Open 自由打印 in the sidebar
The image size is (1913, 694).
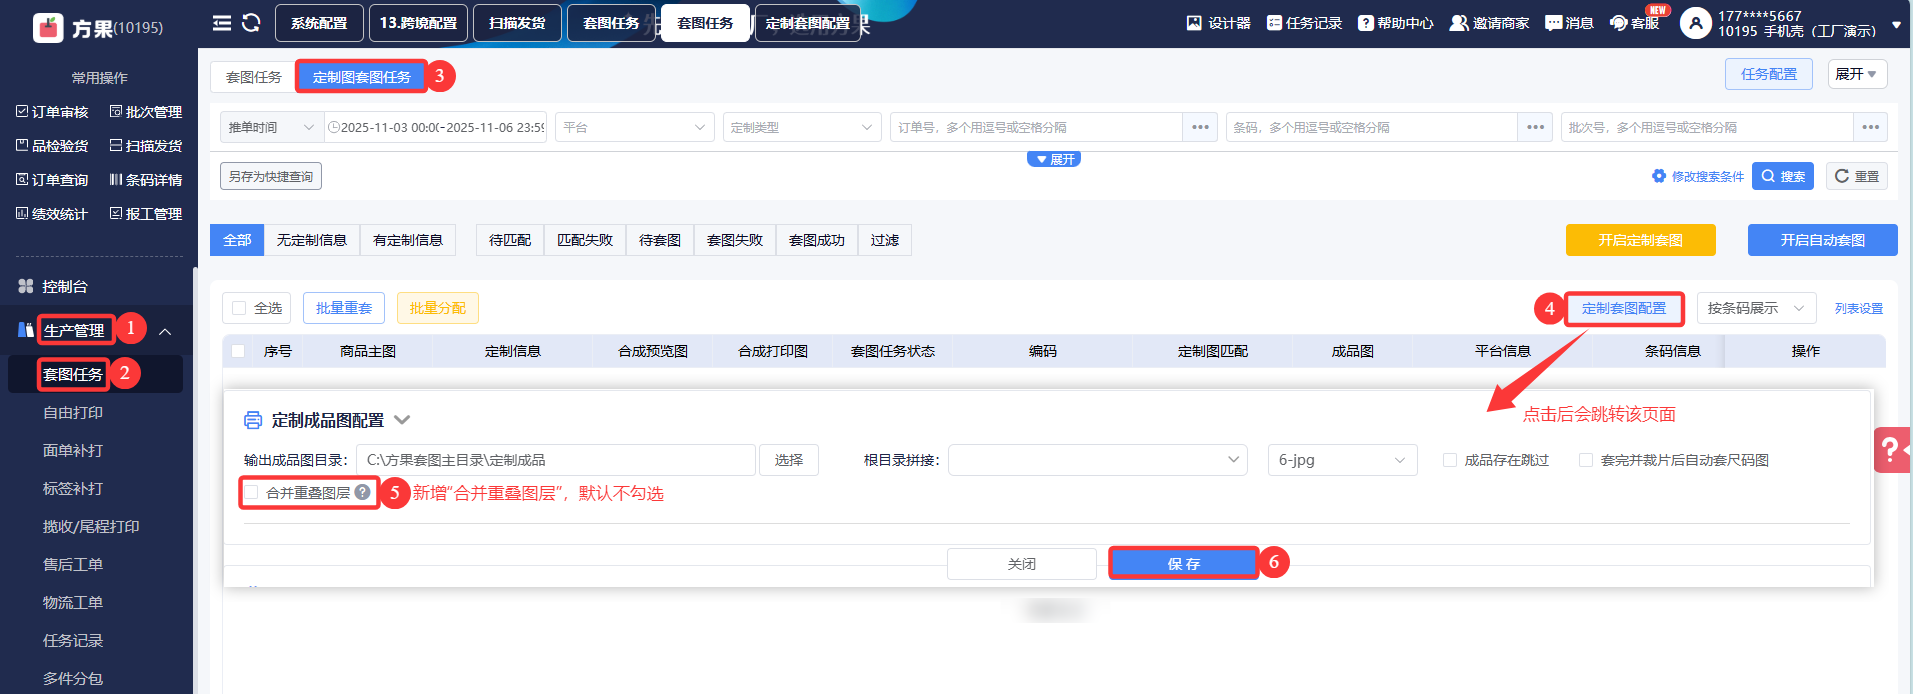coord(73,412)
